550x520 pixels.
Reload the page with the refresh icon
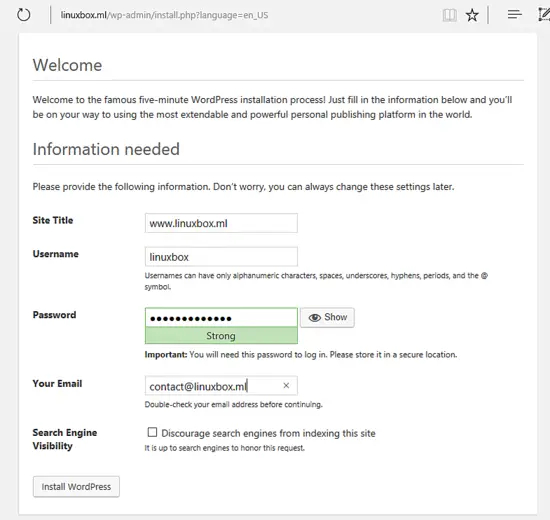pyautogui.click(x=24, y=15)
